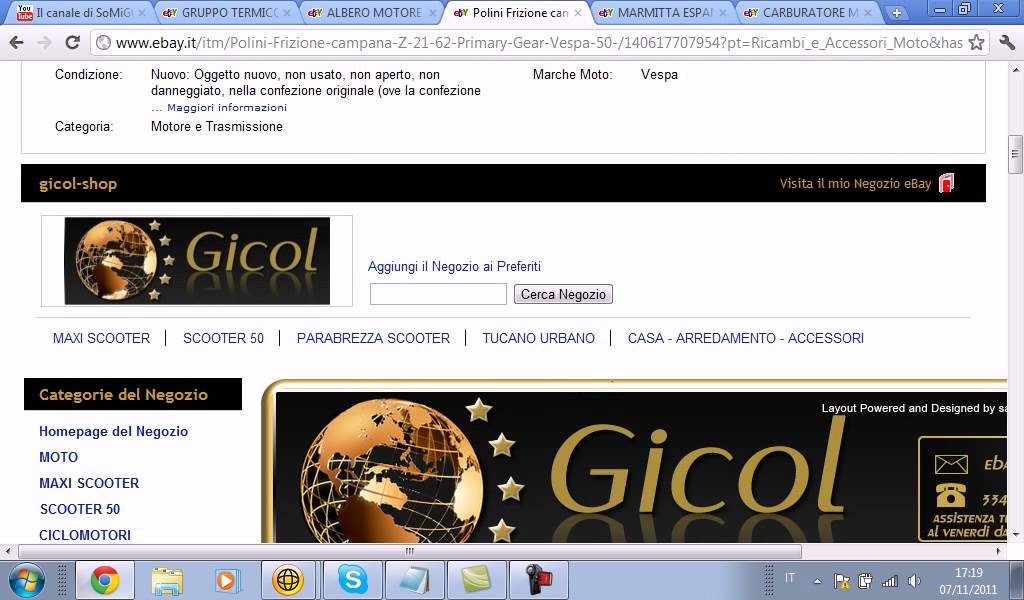Open Google Chrome from the taskbar
This screenshot has width=1024, height=600.
(x=104, y=580)
